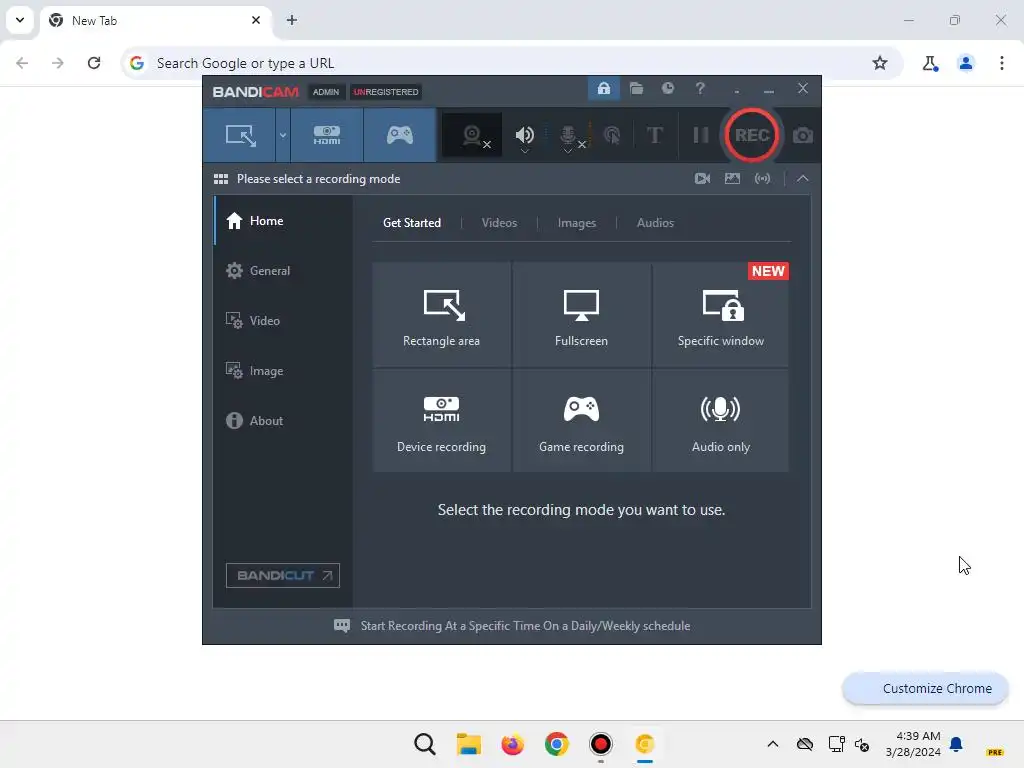Viewport: 1024px width, 768px height.
Task: Click the broadcast signal icon in status bar
Action: 762,178
